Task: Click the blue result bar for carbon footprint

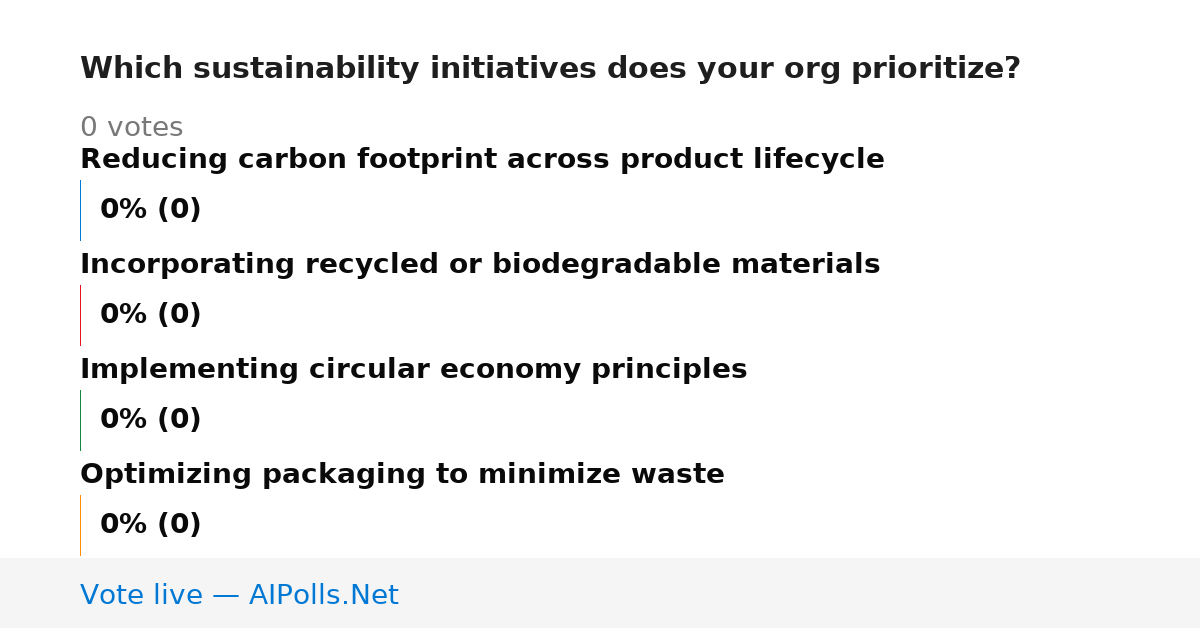Action: coord(80,210)
